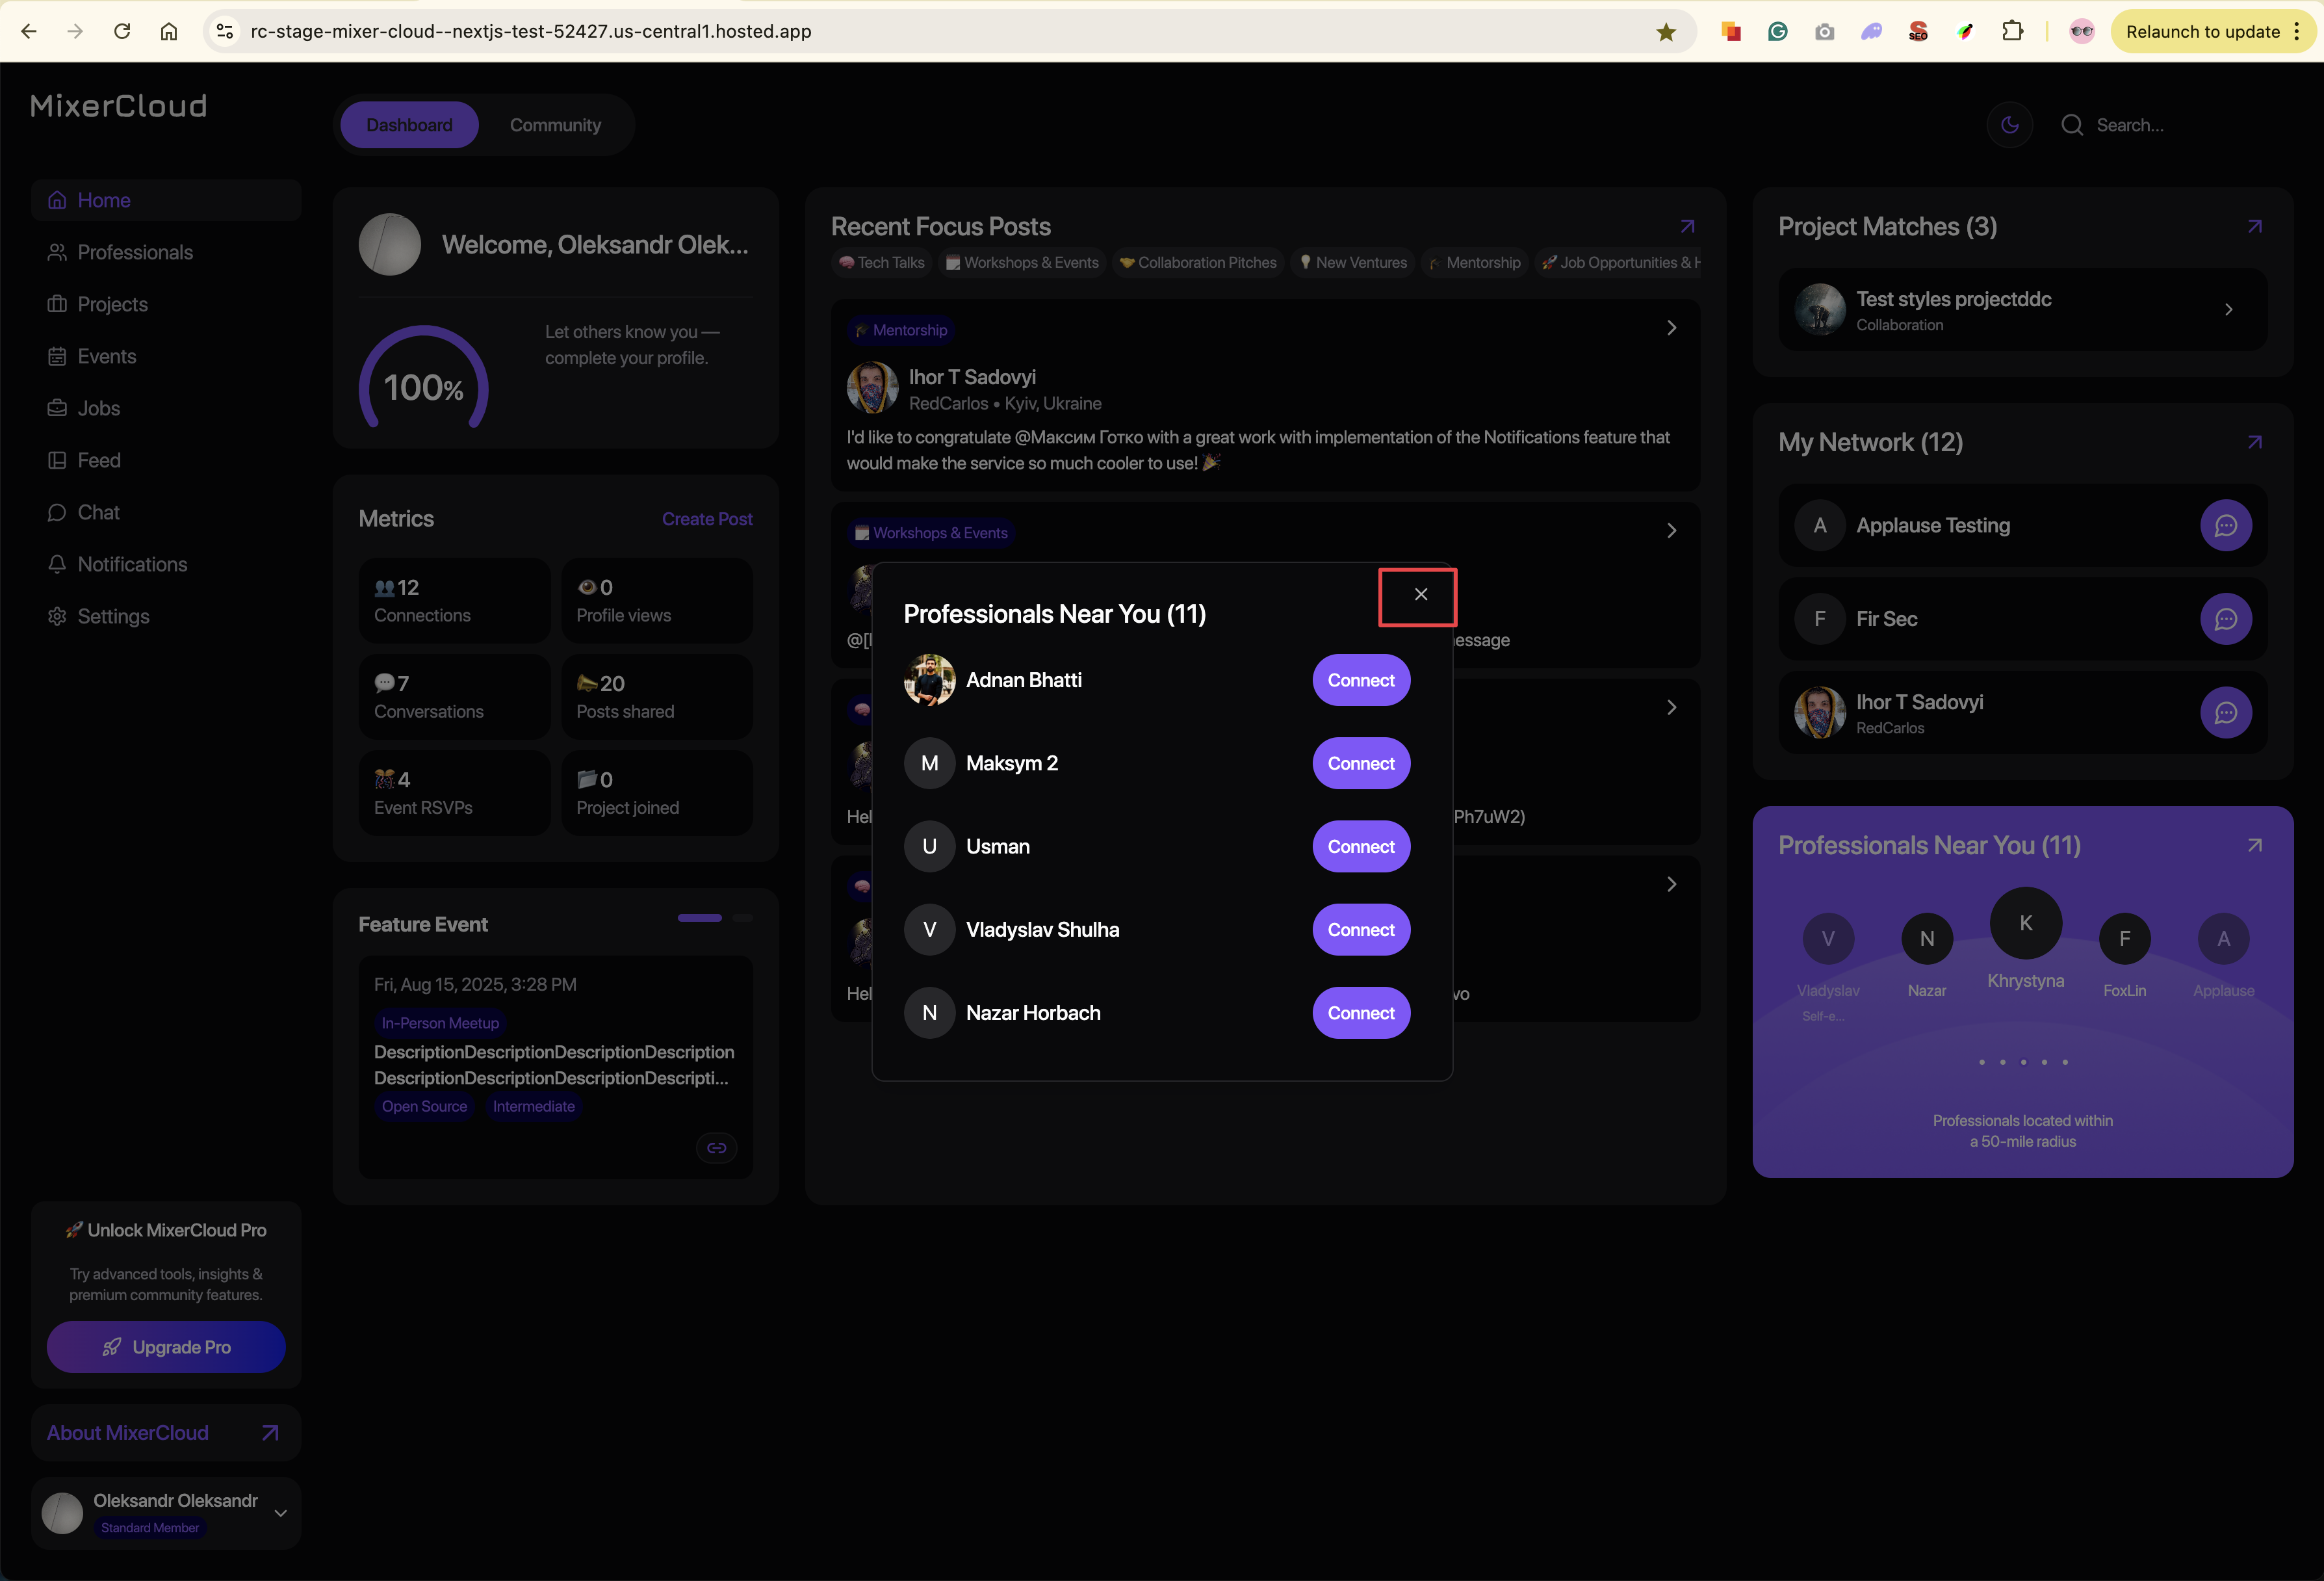Switch to the Community tab
The height and width of the screenshot is (1581, 2324).
coord(555,125)
